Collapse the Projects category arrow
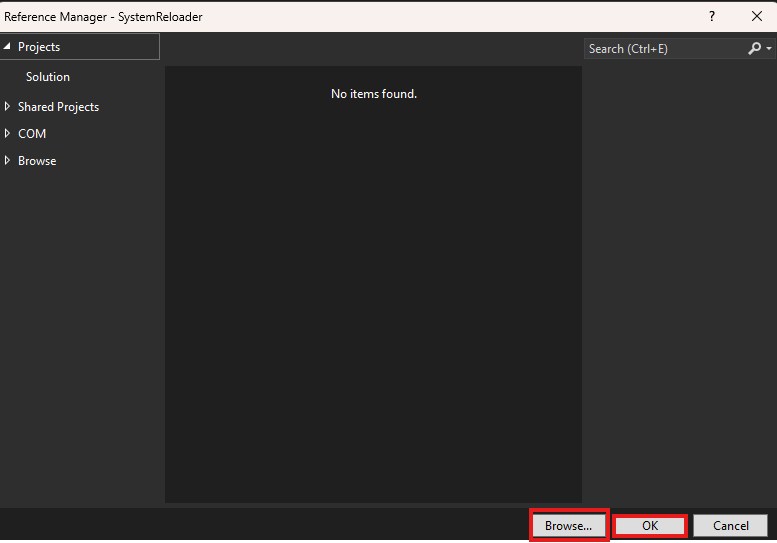777x543 pixels. pyautogui.click(x=8, y=47)
